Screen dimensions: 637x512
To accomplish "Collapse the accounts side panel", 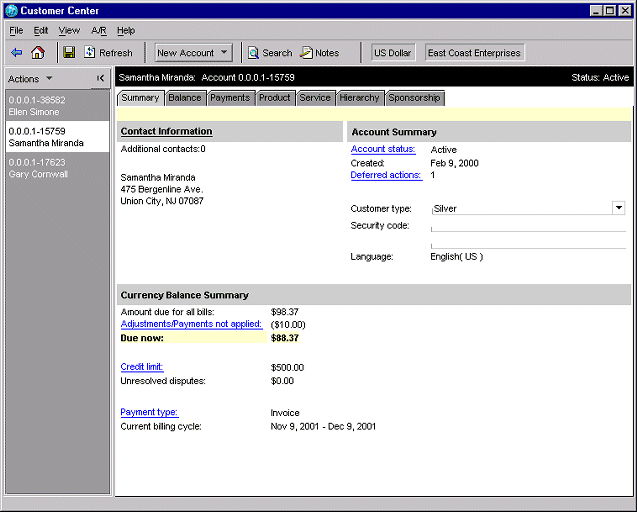I will [x=100, y=78].
